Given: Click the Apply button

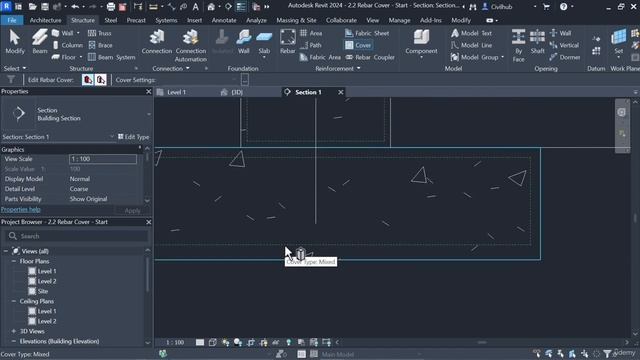Looking at the screenshot, I should pyautogui.click(x=132, y=211).
